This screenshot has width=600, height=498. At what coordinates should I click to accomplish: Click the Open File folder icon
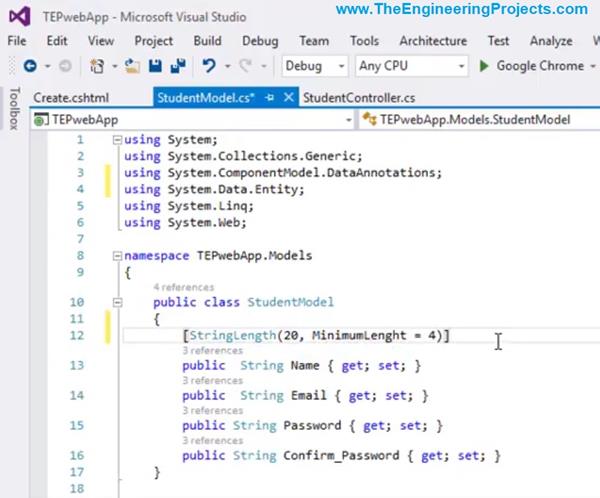point(132,66)
